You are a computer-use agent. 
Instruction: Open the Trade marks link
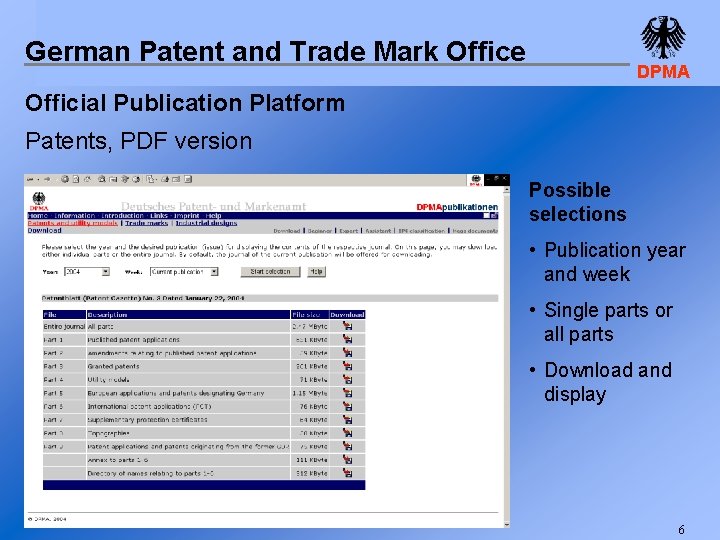coord(146,223)
